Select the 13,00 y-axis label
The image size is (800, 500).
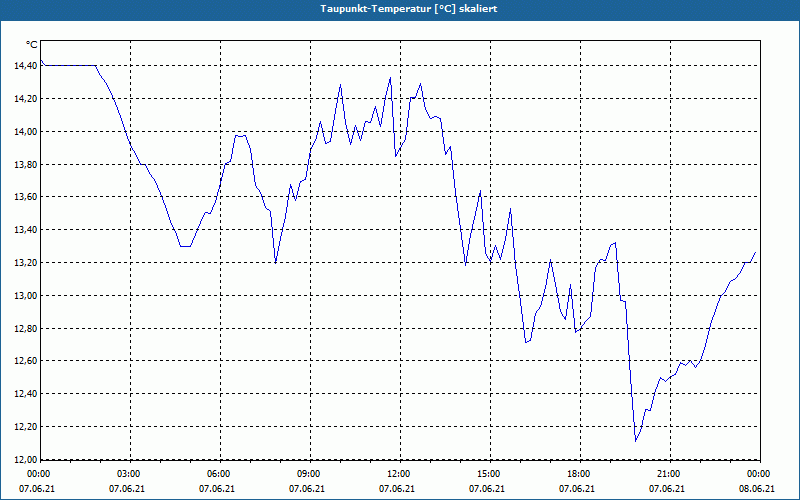[26, 295]
